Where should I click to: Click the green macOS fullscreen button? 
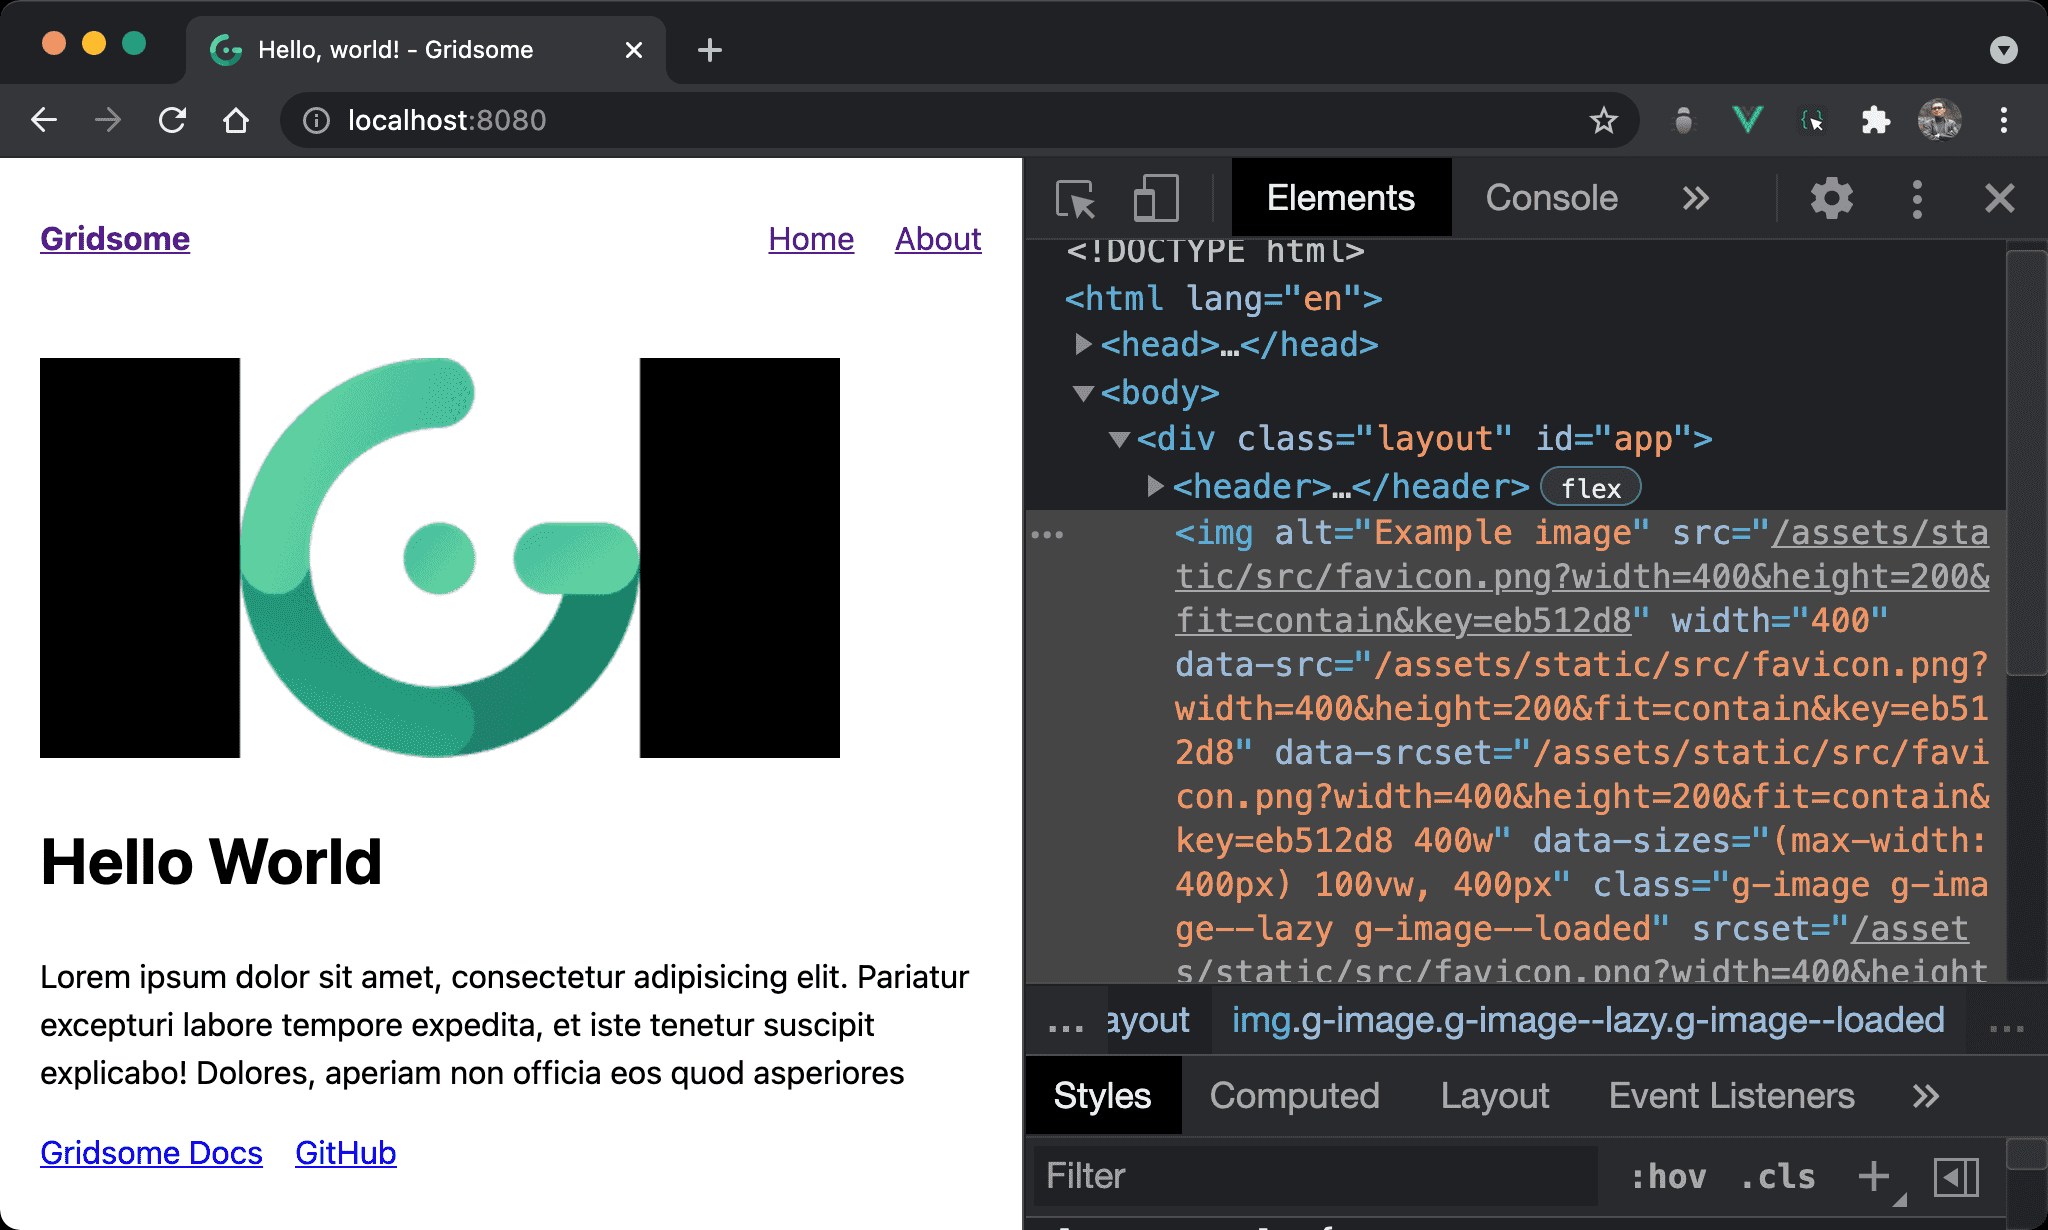134,43
